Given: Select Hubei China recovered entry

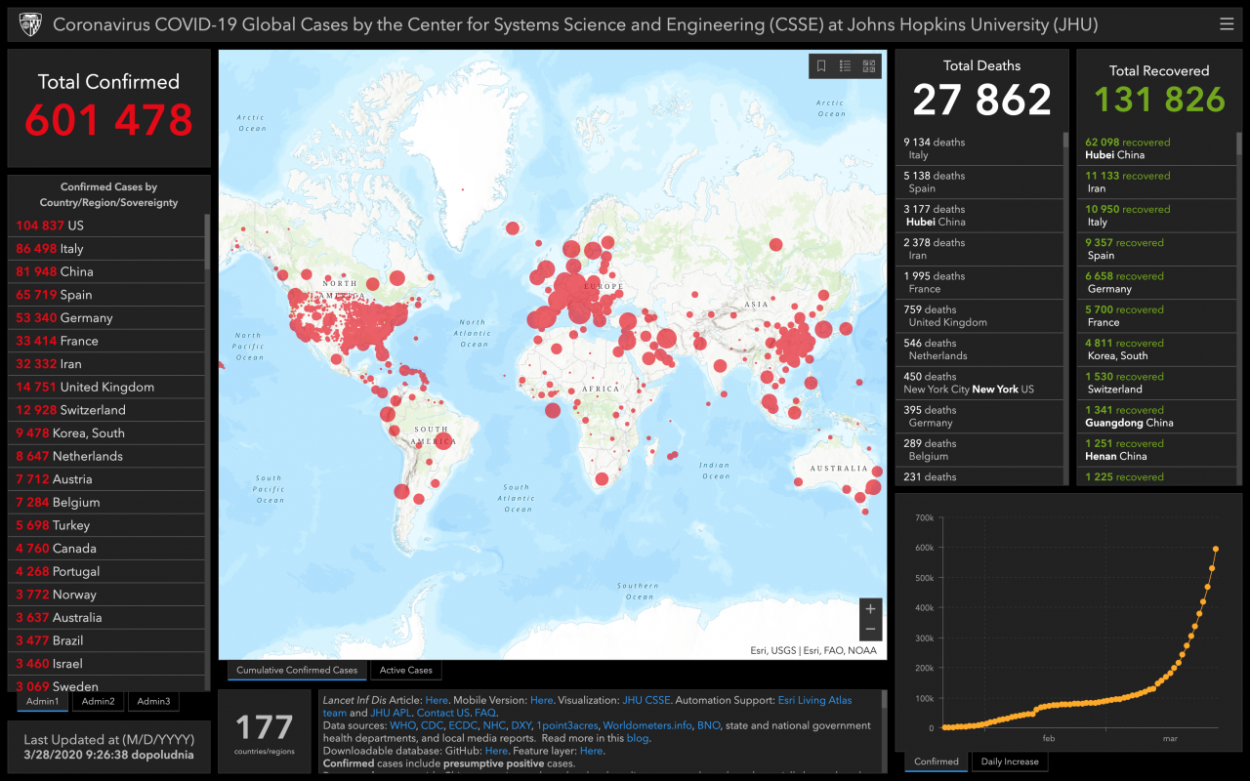Looking at the screenshot, I should [x=1155, y=148].
